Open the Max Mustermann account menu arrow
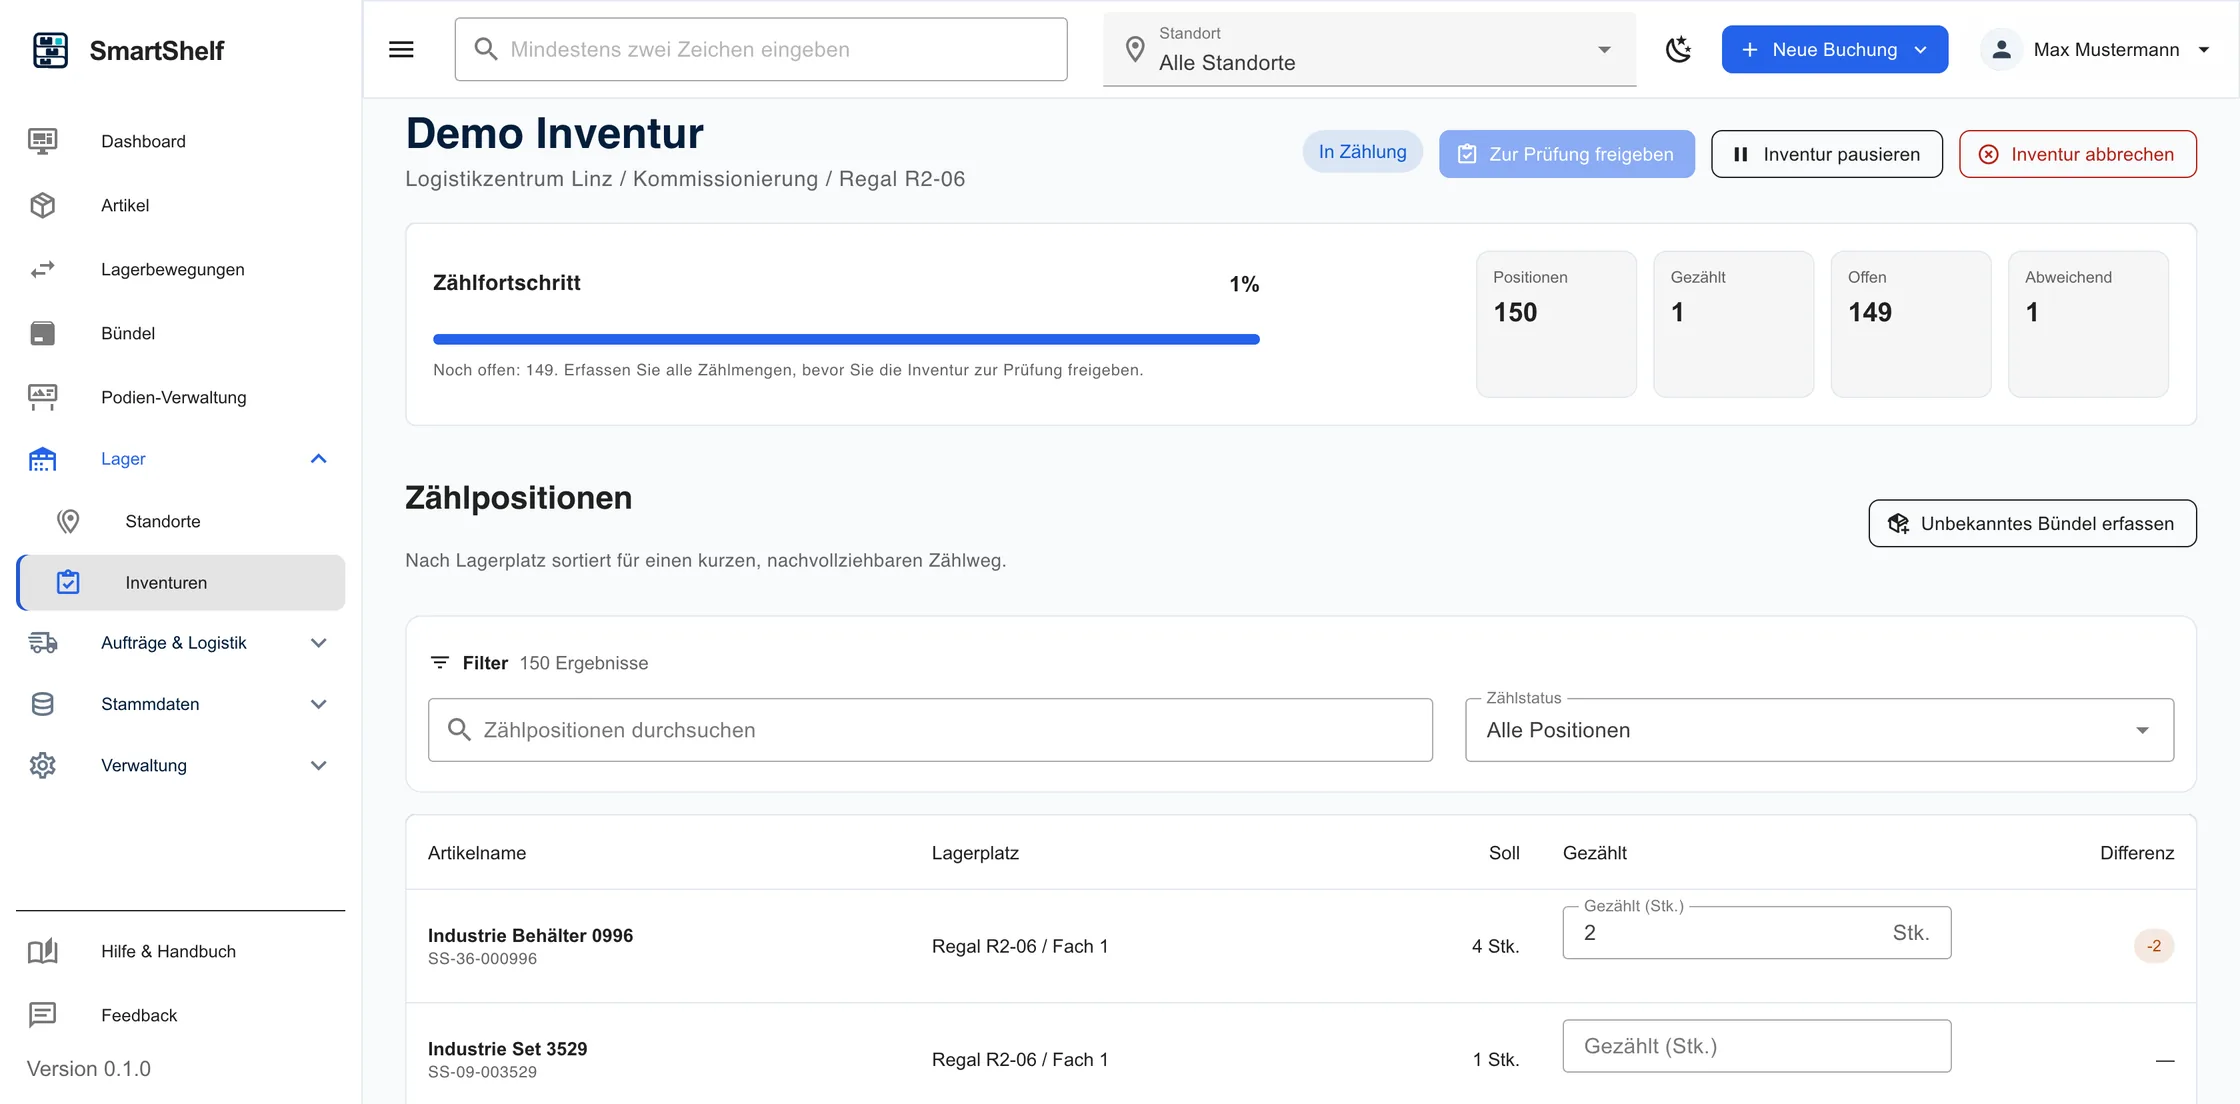The image size is (2240, 1104). (2204, 49)
